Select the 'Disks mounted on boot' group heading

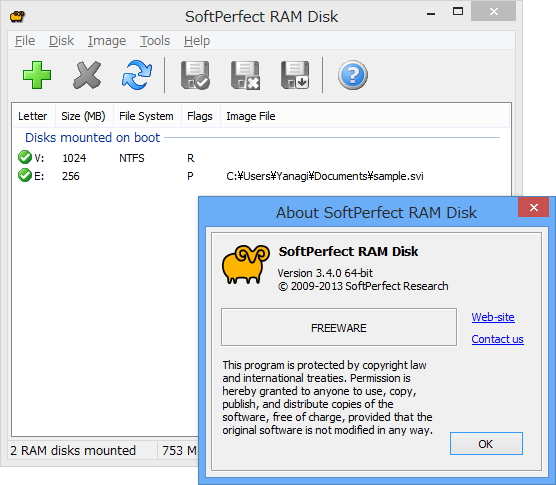[93, 138]
